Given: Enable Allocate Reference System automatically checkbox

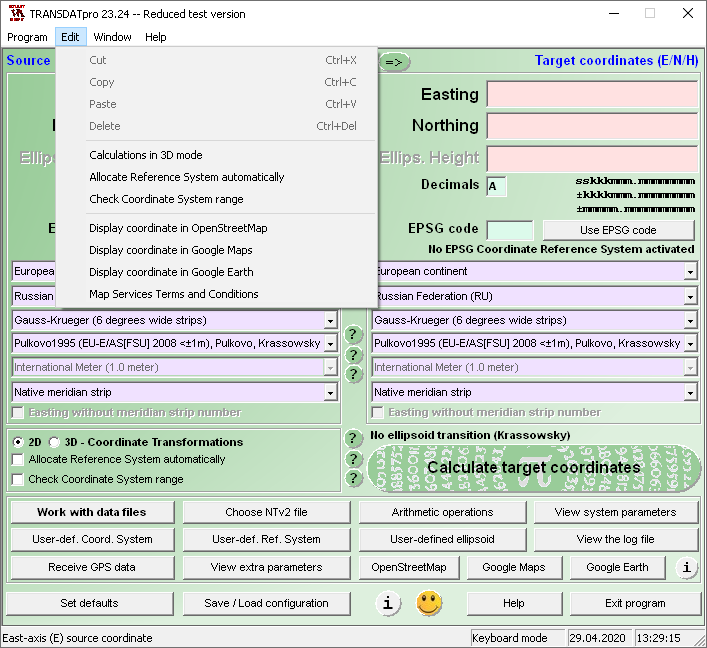Looking at the screenshot, I should (x=18, y=460).
